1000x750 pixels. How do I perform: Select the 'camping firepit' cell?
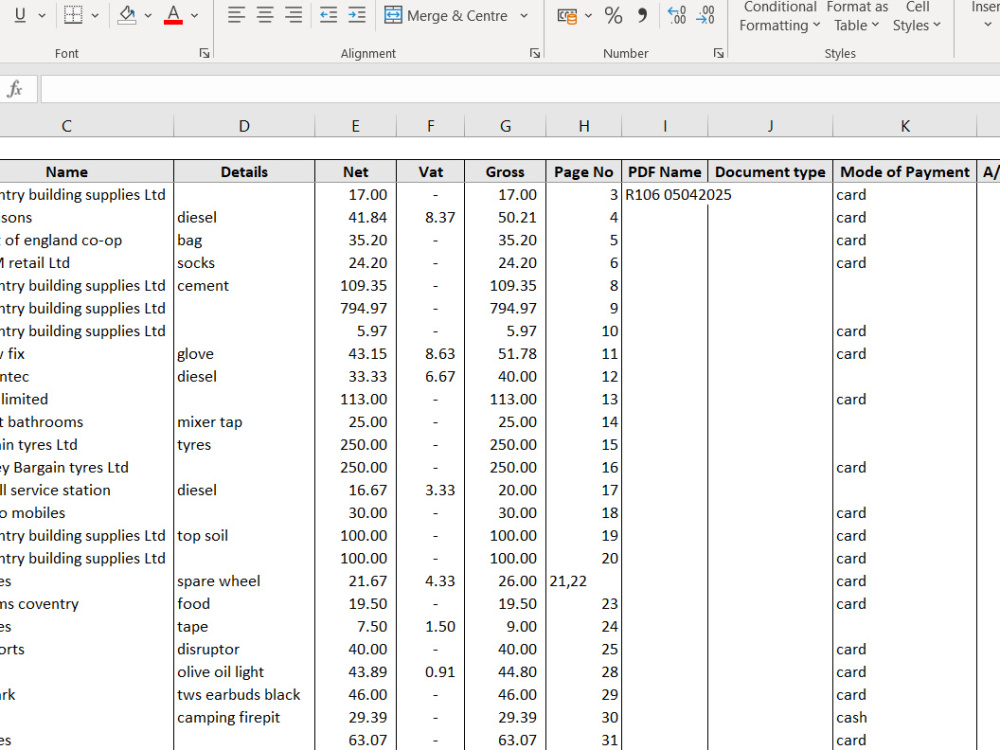pyautogui.click(x=244, y=717)
